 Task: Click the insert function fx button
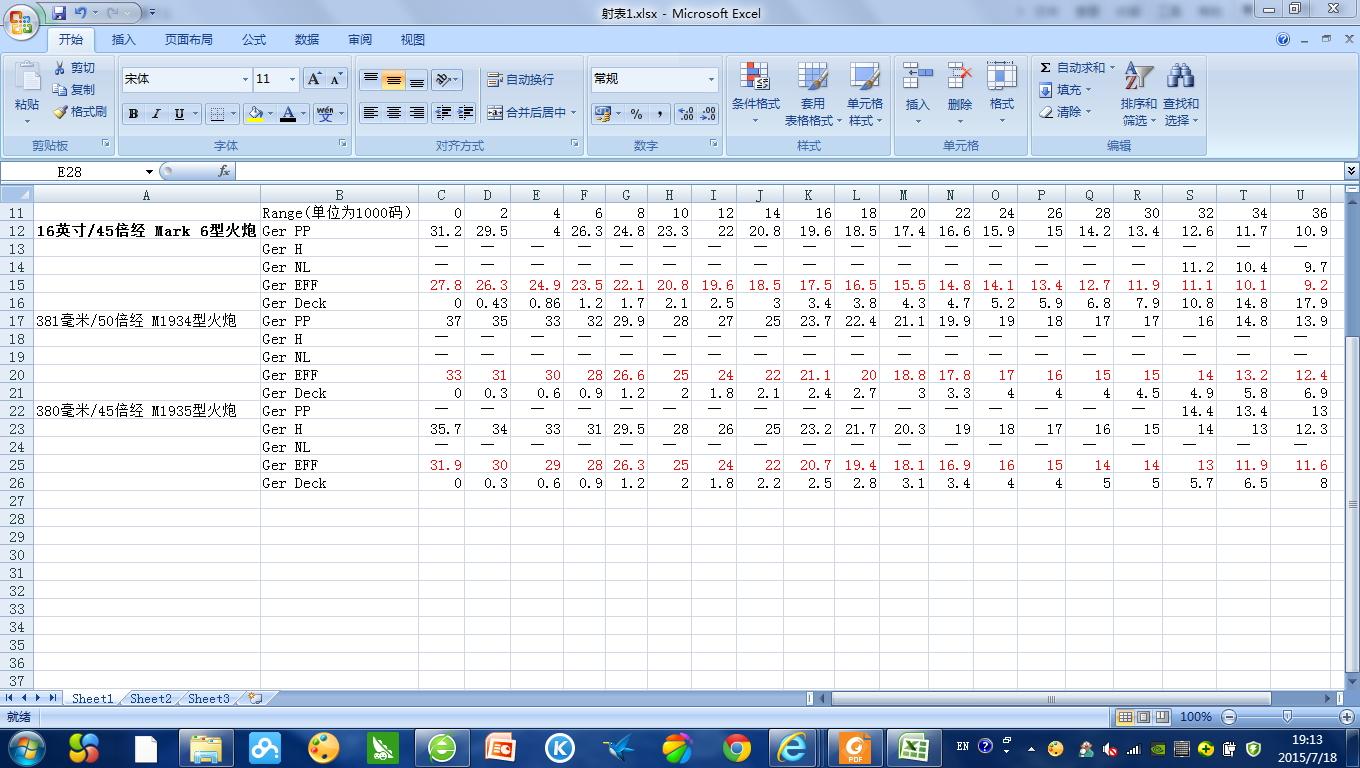224,172
